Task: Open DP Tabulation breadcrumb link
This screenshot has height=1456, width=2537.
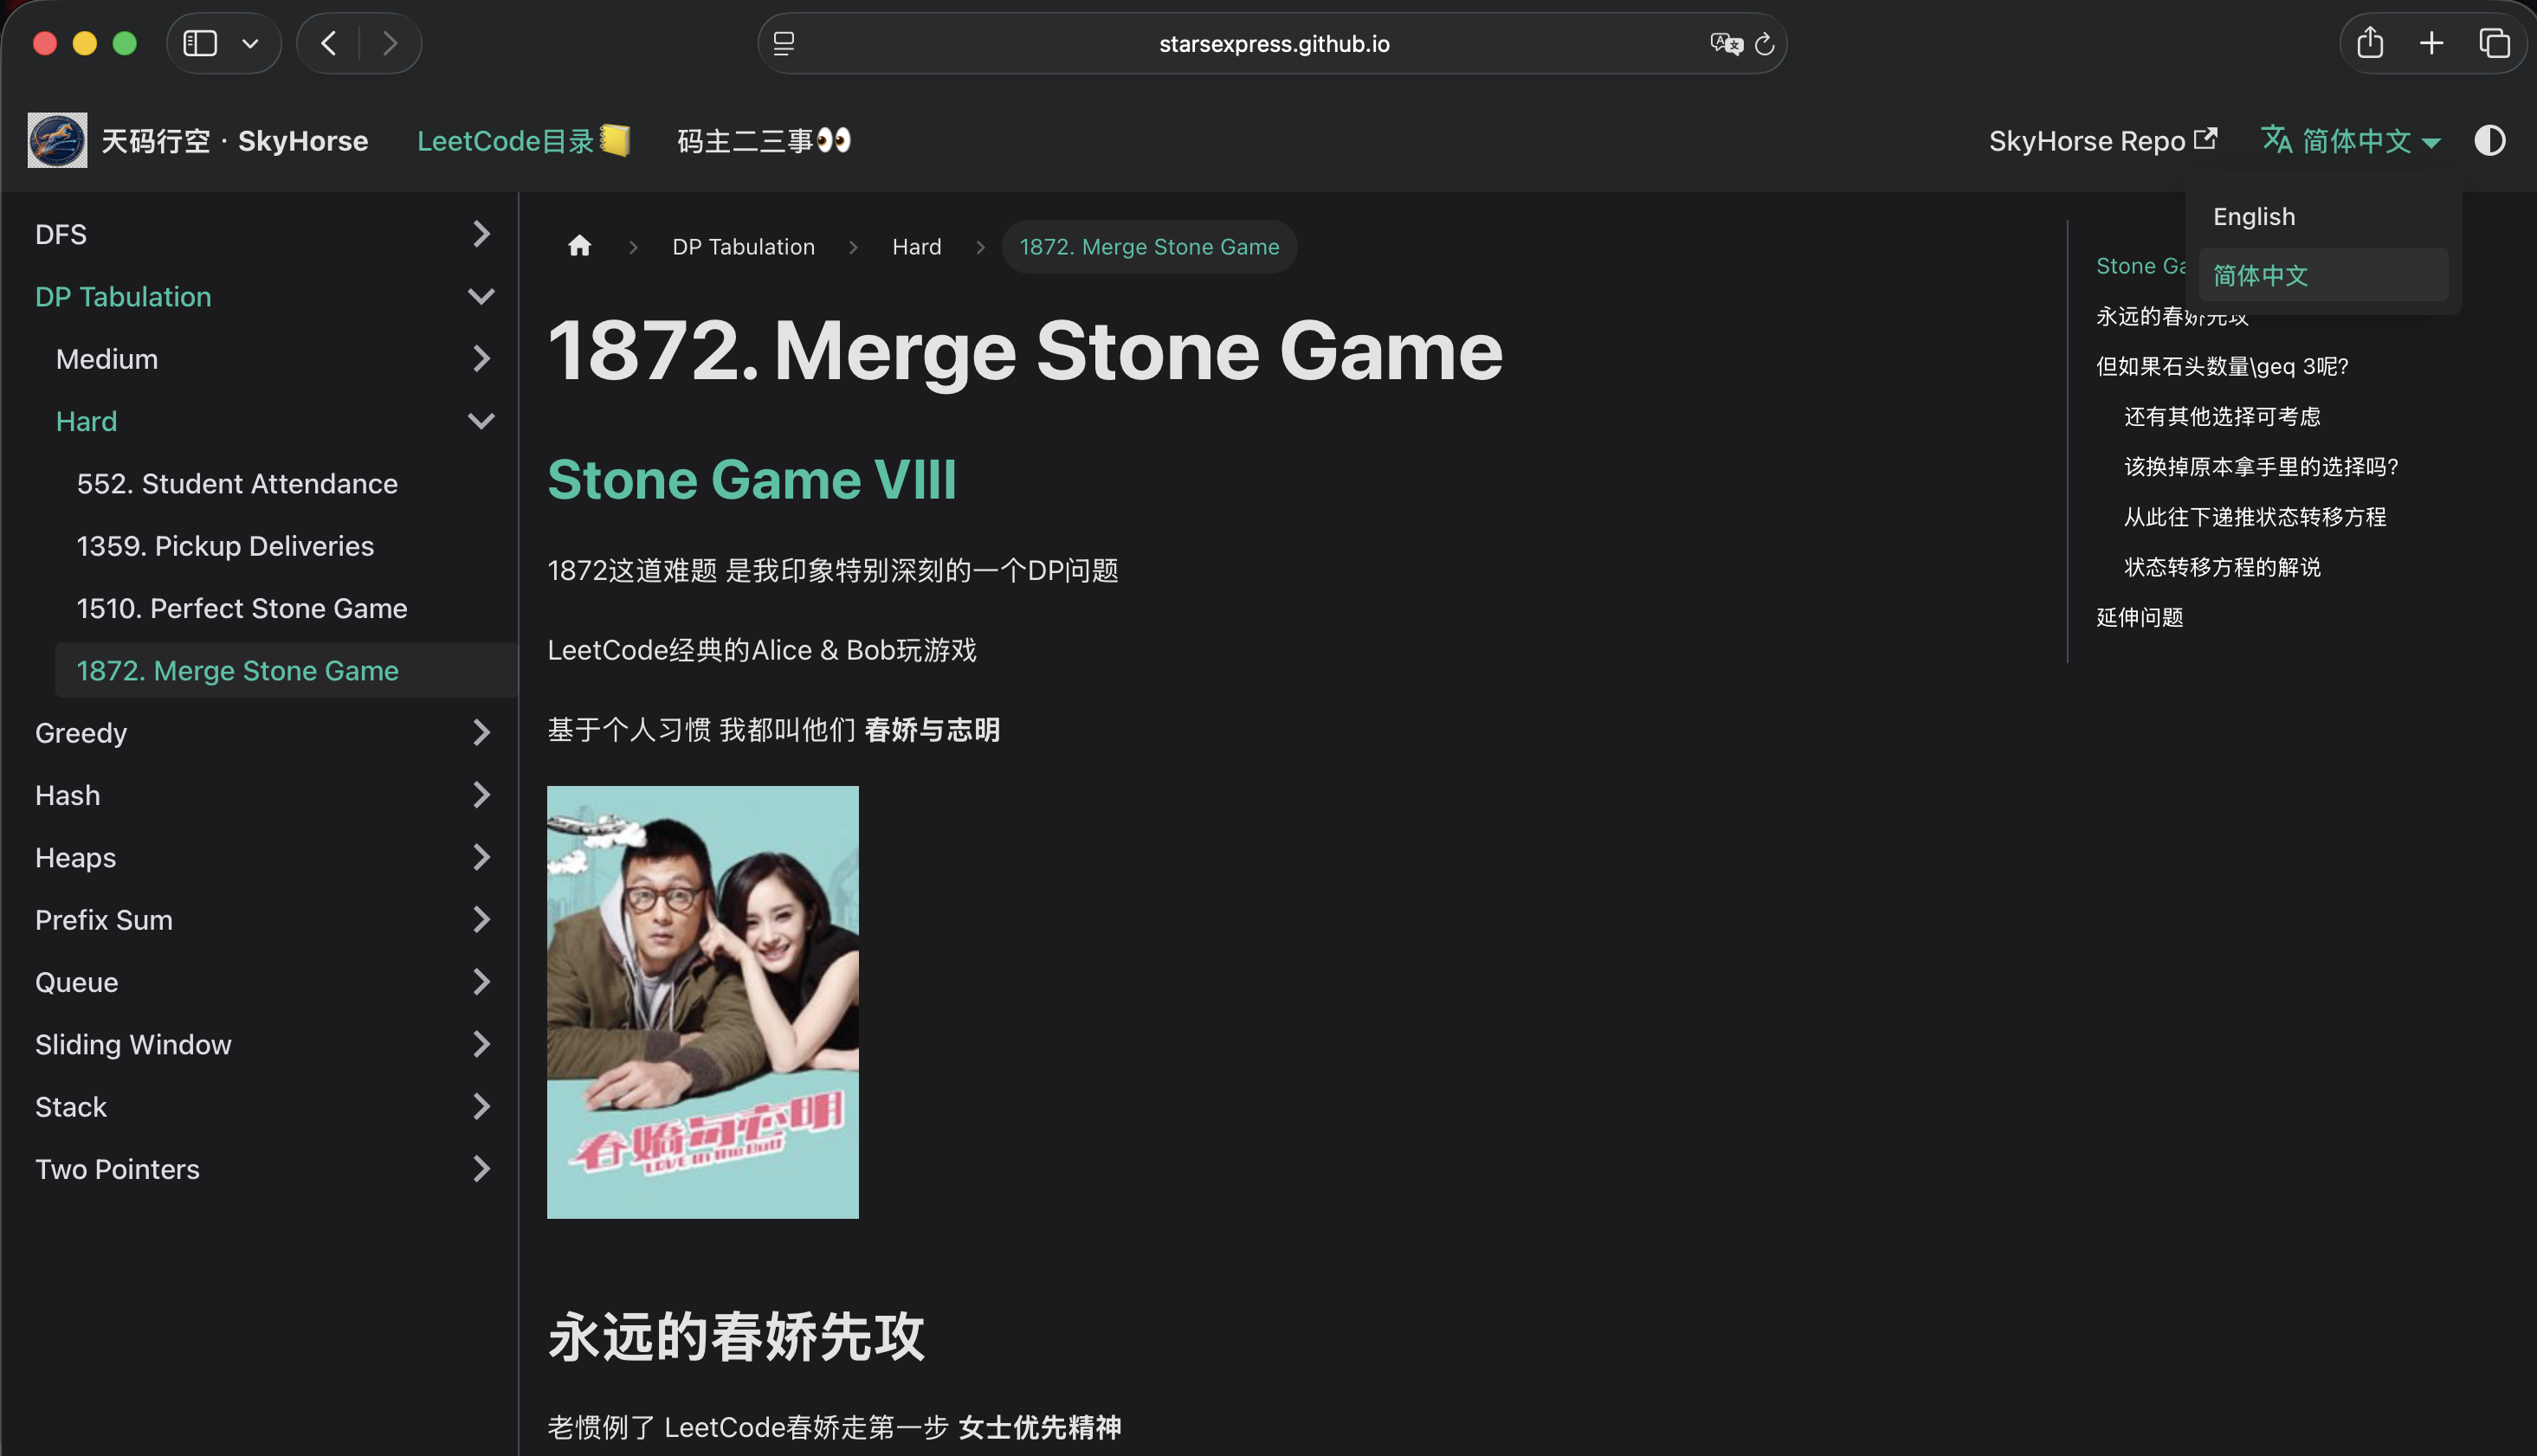Action: click(743, 247)
